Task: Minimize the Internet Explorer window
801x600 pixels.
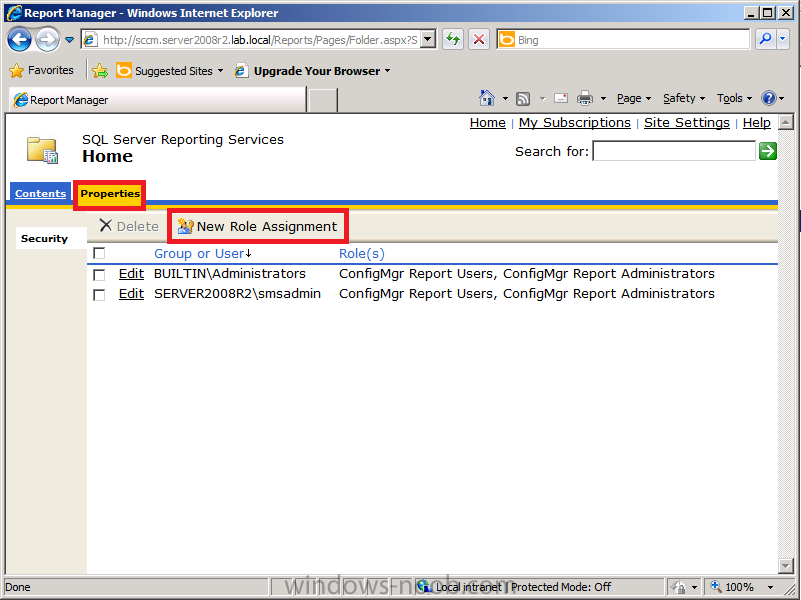Action: [x=750, y=13]
